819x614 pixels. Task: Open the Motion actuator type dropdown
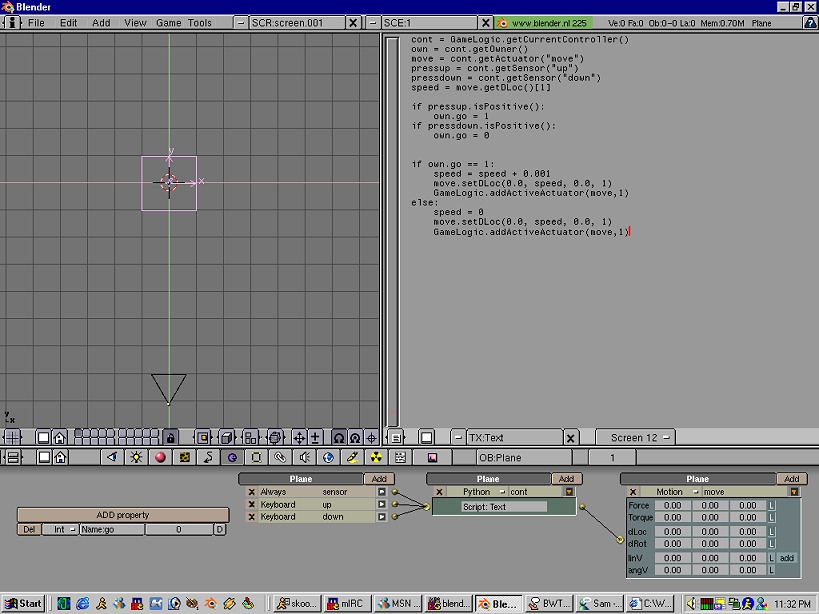[x=670, y=492]
